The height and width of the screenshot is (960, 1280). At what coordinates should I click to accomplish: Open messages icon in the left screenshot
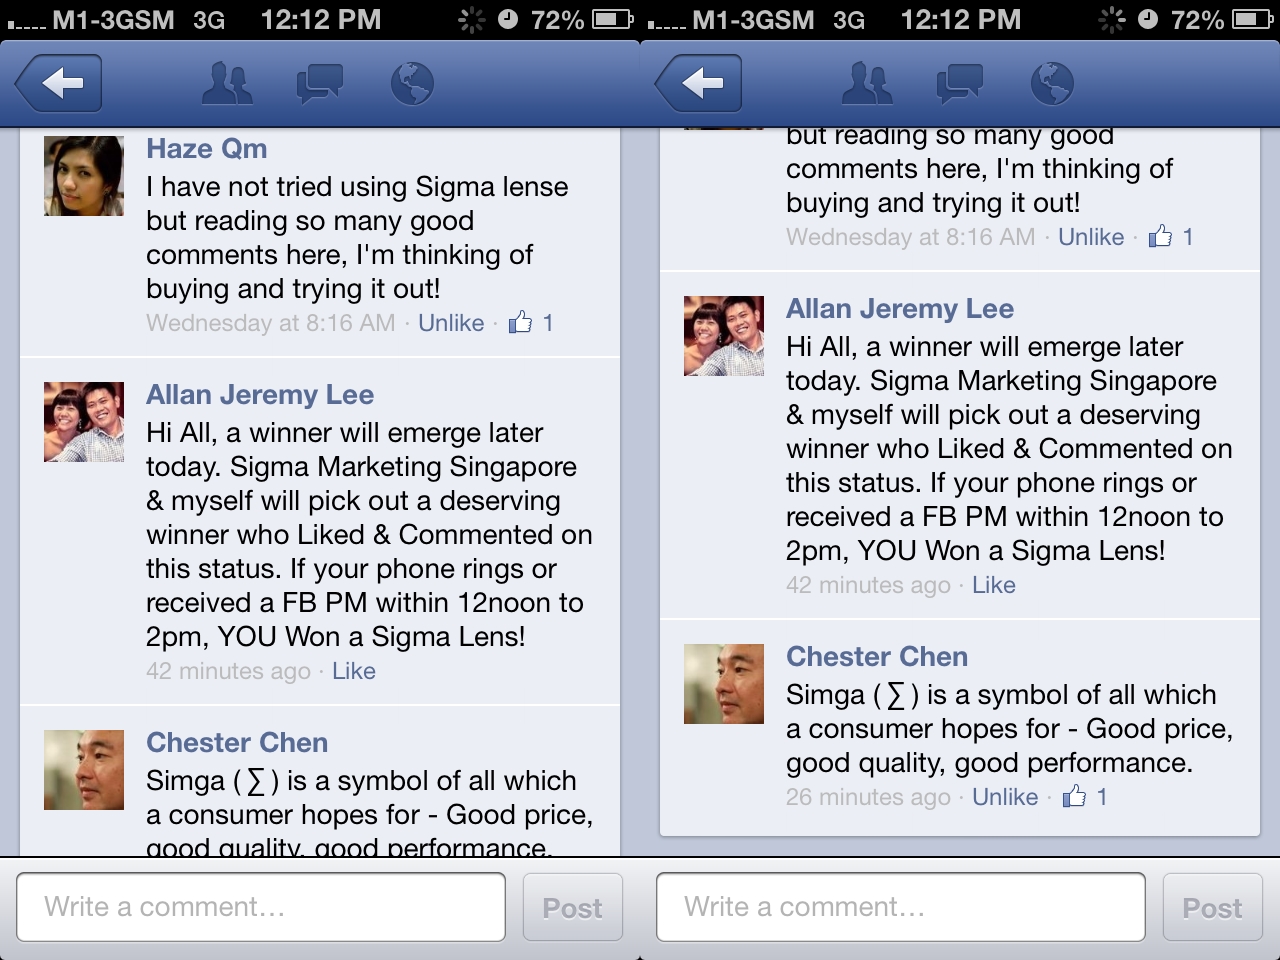320,84
